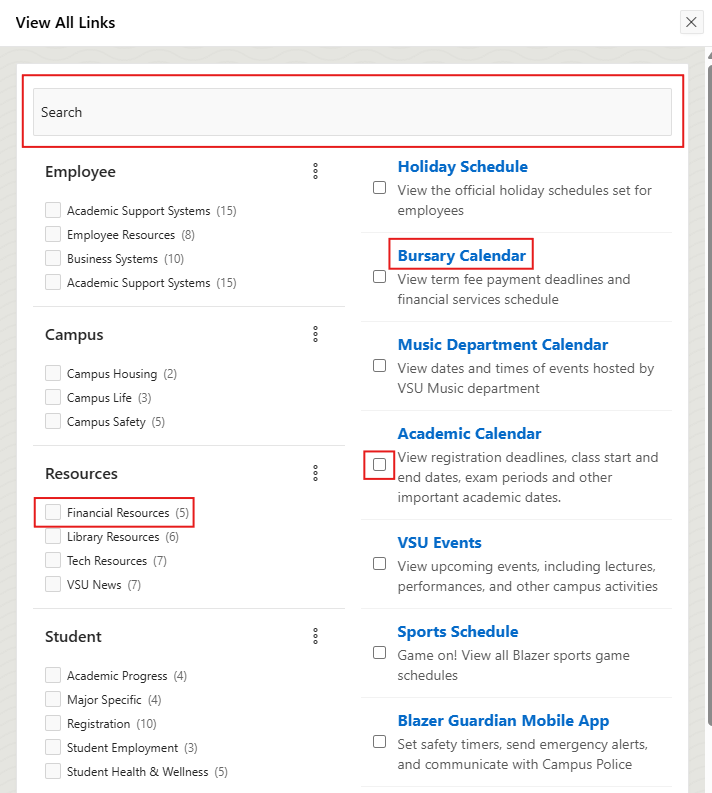Open Employee section three-dot menu
712x793 pixels.
click(x=315, y=172)
